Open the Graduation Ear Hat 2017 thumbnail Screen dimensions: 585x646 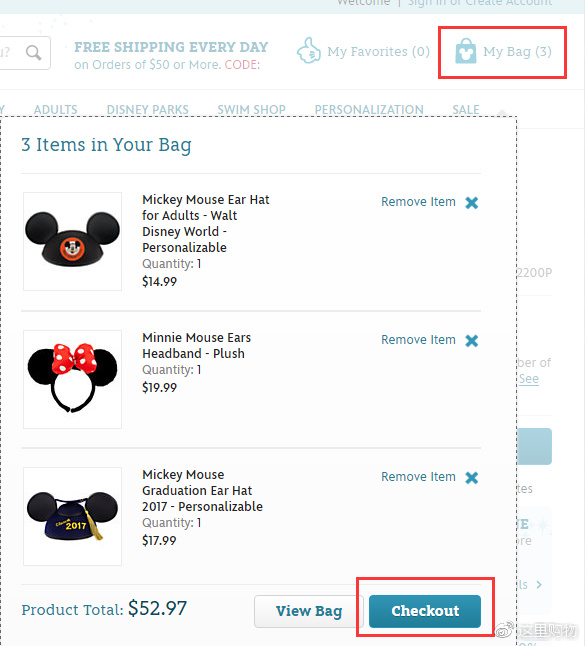73,516
